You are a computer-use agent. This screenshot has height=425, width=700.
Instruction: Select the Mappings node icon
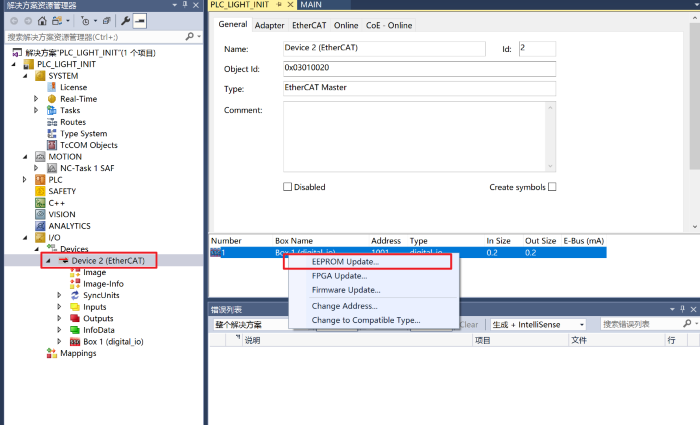(51, 353)
